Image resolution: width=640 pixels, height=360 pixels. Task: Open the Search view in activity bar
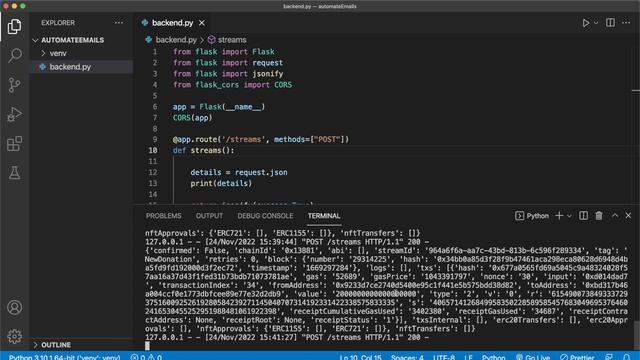click(14, 56)
